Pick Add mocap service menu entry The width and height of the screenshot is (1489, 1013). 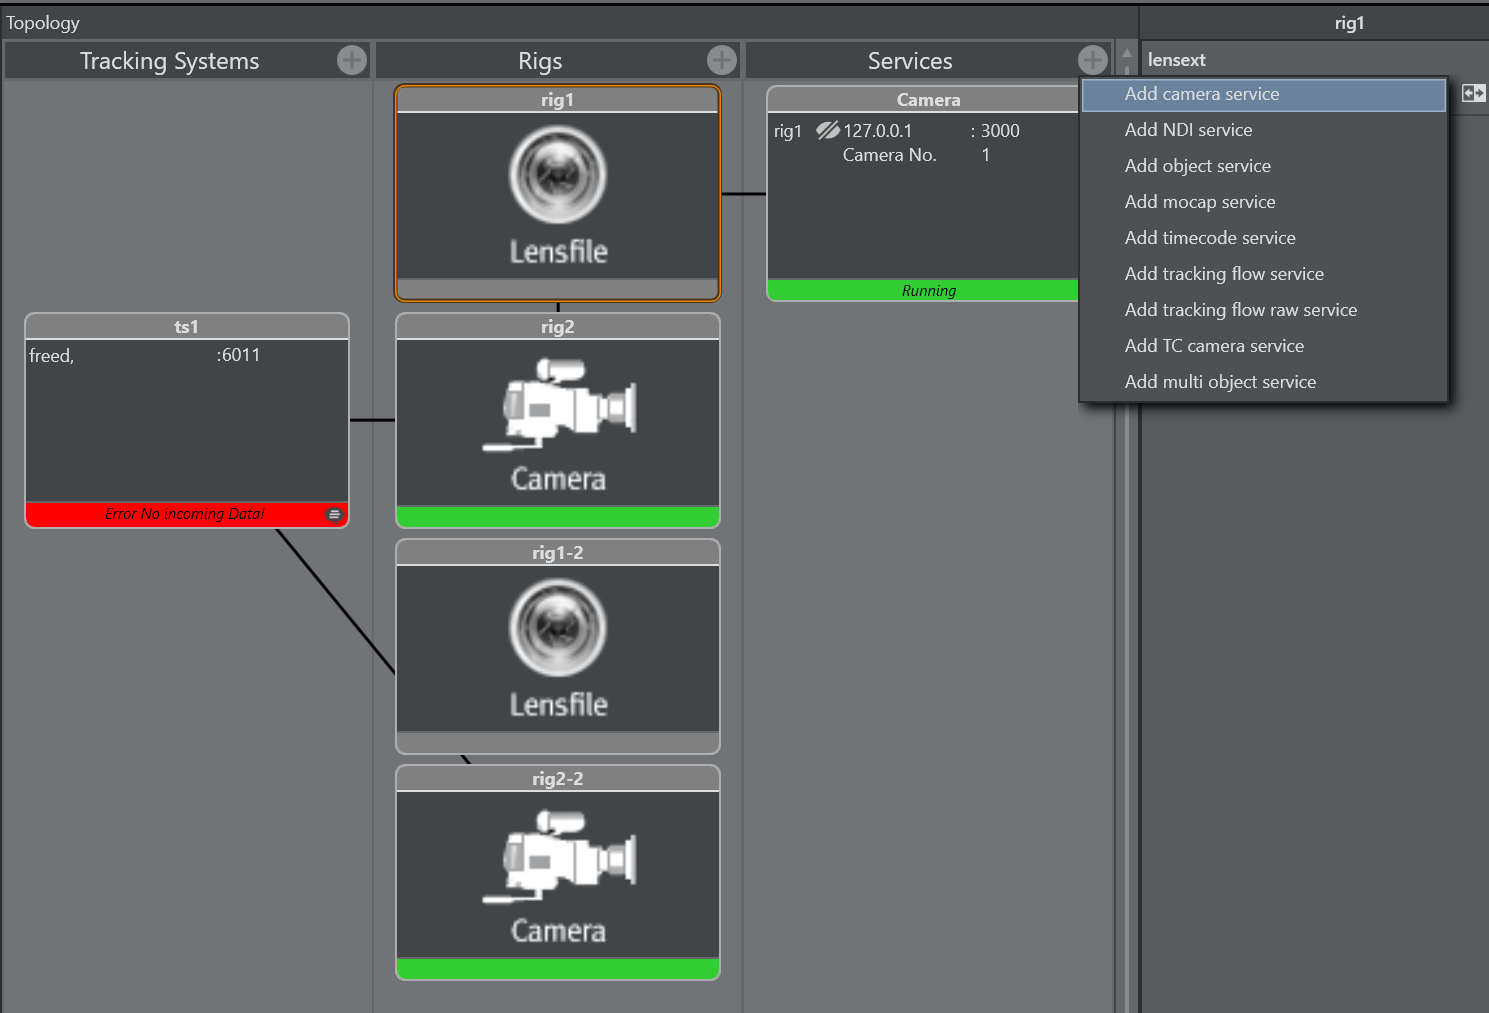pos(1199,202)
